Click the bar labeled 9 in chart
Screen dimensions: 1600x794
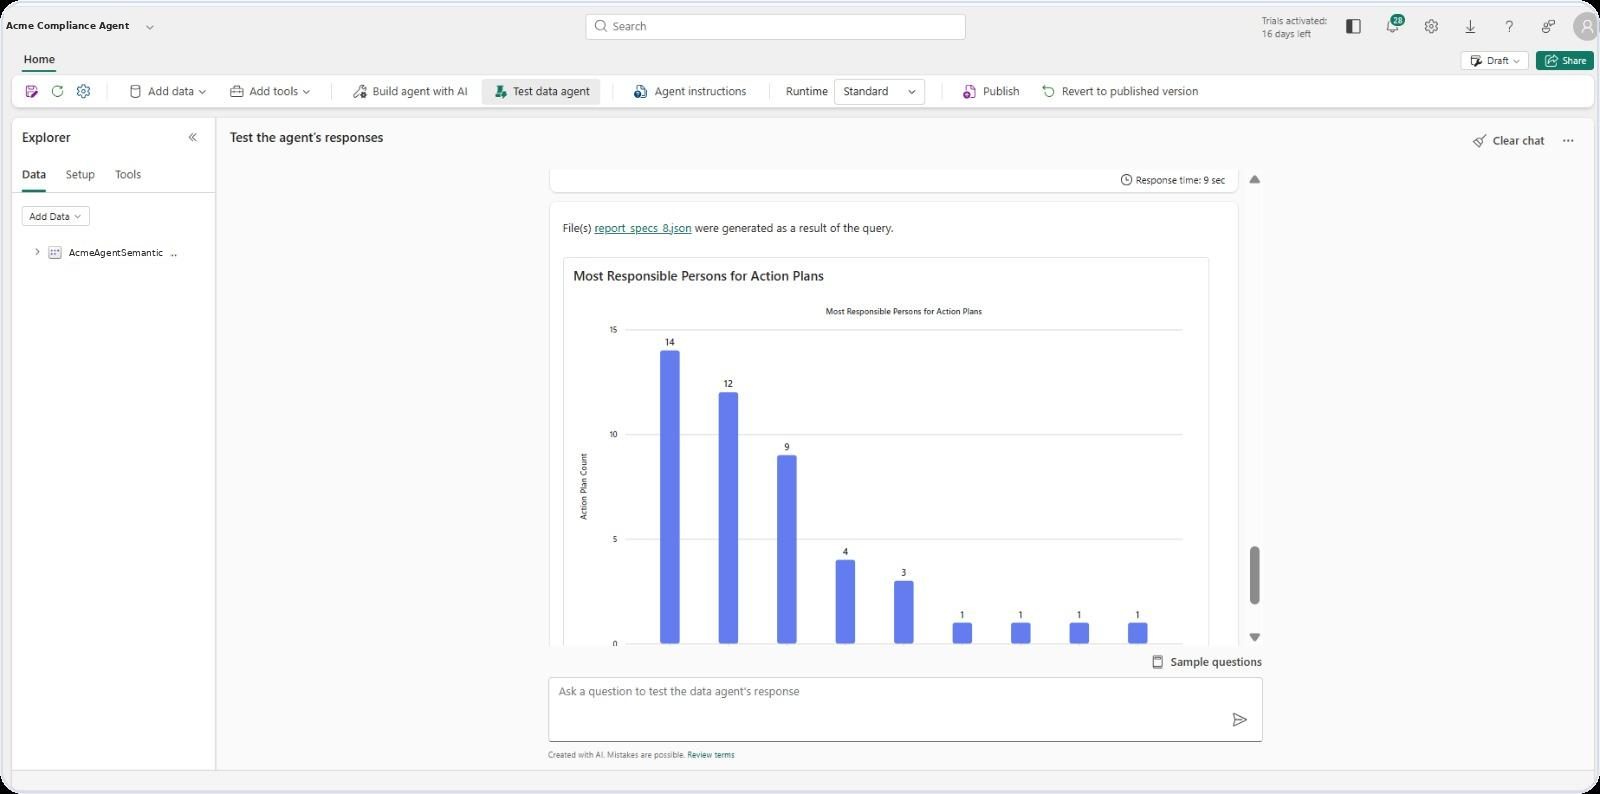coord(787,549)
